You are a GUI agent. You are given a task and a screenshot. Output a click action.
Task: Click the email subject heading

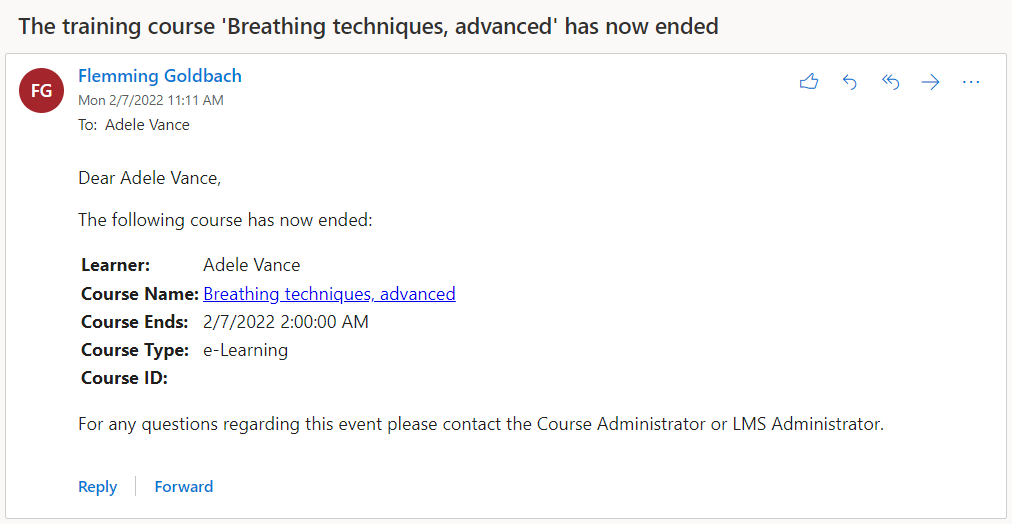368,26
